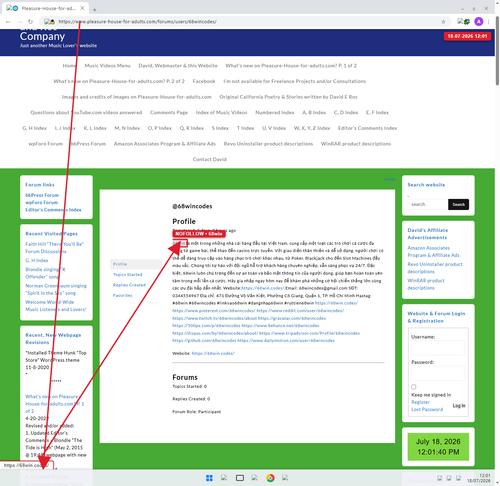This screenshot has width=500, height=486.
Task: Bookmark page with star icon
Action: click(443, 22)
